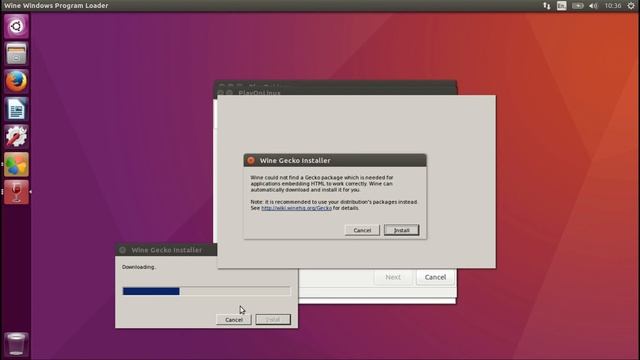This screenshot has height=360, width=640.
Task: Click the Wine Windows Program Loader title
Action: click(56, 6)
